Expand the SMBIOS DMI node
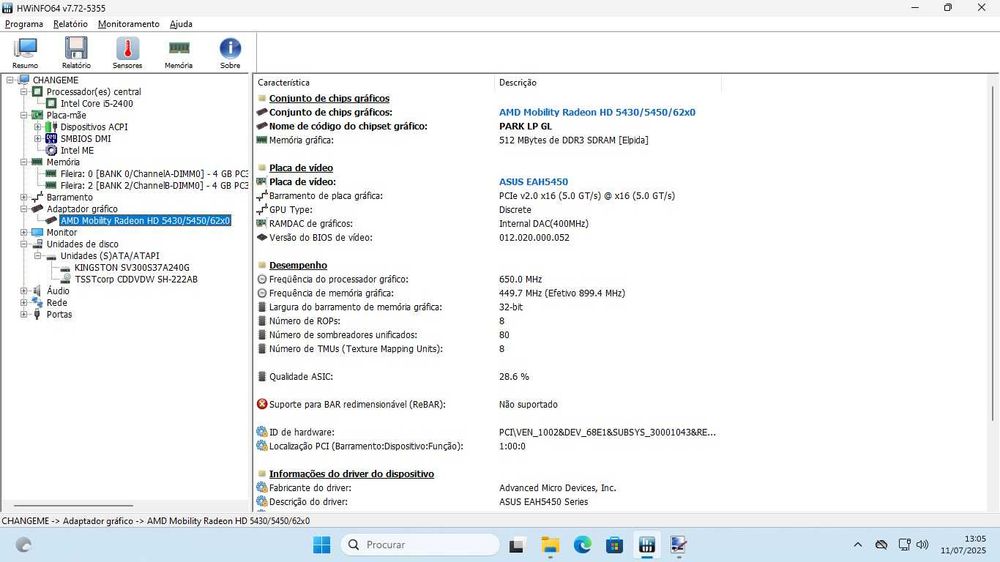The height and width of the screenshot is (562, 1000). (38, 138)
